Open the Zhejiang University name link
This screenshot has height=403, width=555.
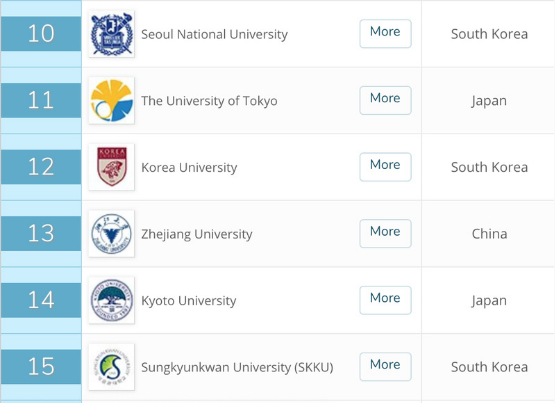click(197, 234)
